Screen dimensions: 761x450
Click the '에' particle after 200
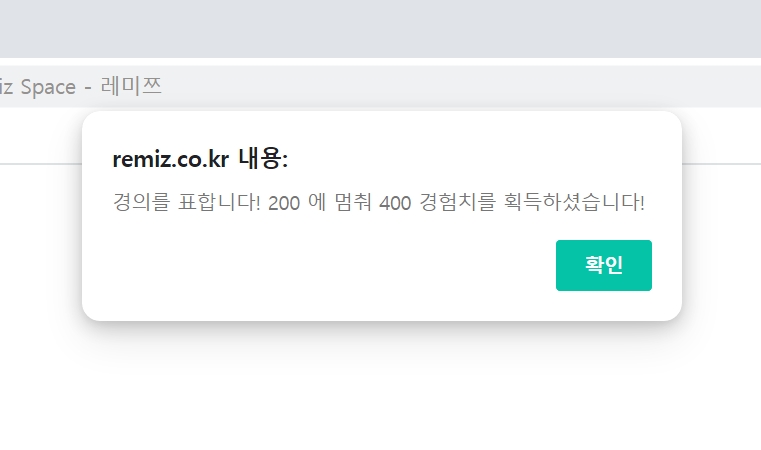point(317,202)
